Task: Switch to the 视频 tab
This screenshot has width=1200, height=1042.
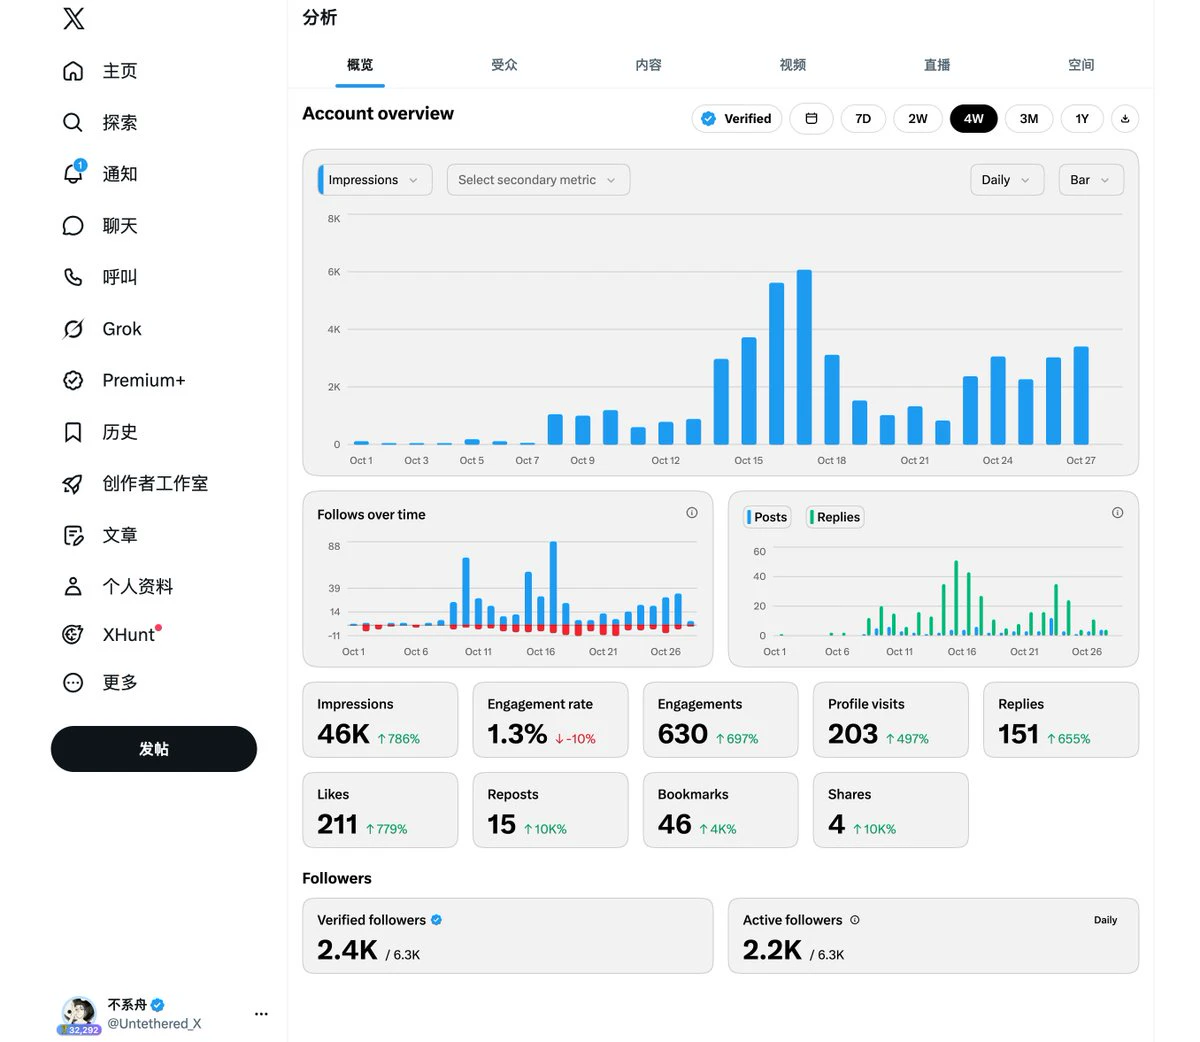Action: (x=793, y=65)
